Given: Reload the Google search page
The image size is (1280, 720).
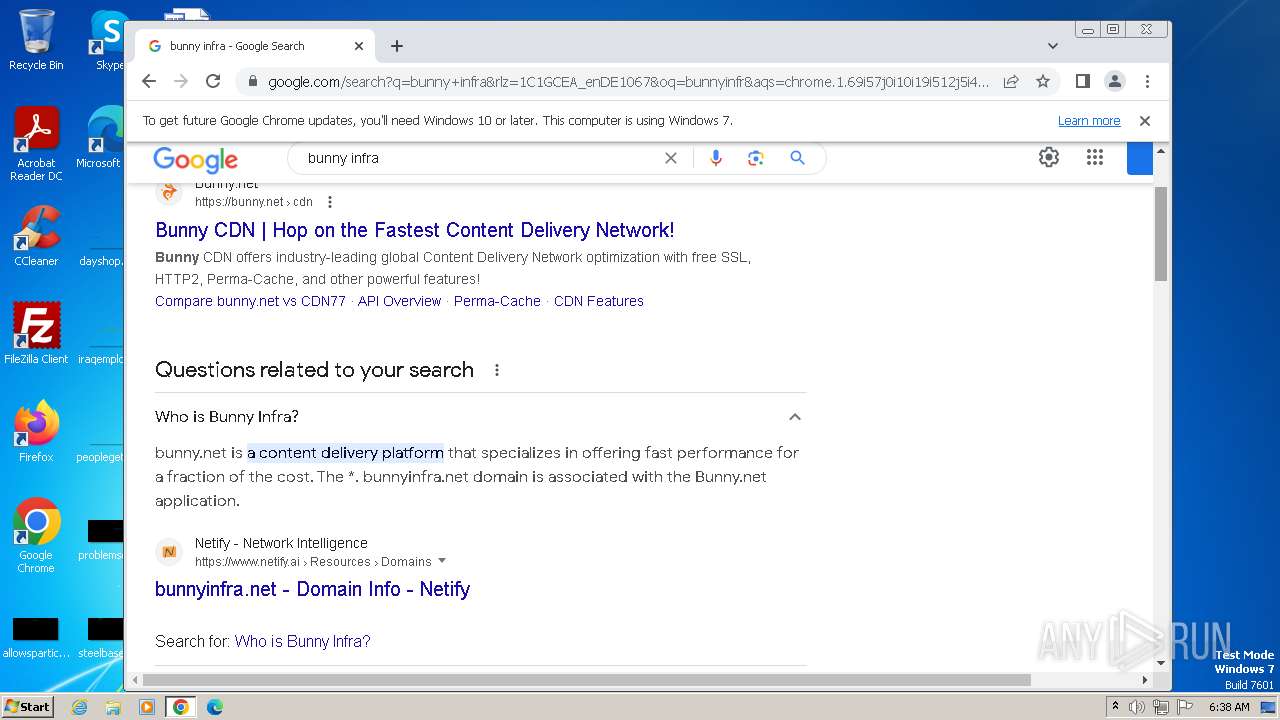Looking at the screenshot, I should pyautogui.click(x=213, y=81).
